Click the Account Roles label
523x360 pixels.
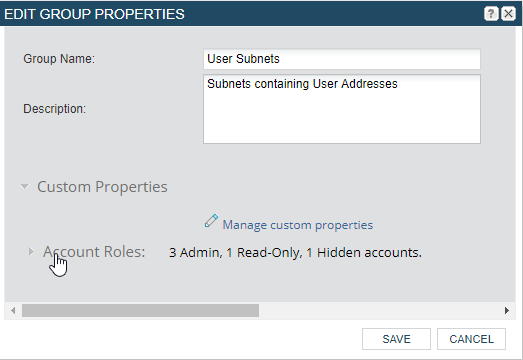pyautogui.click(x=94, y=252)
